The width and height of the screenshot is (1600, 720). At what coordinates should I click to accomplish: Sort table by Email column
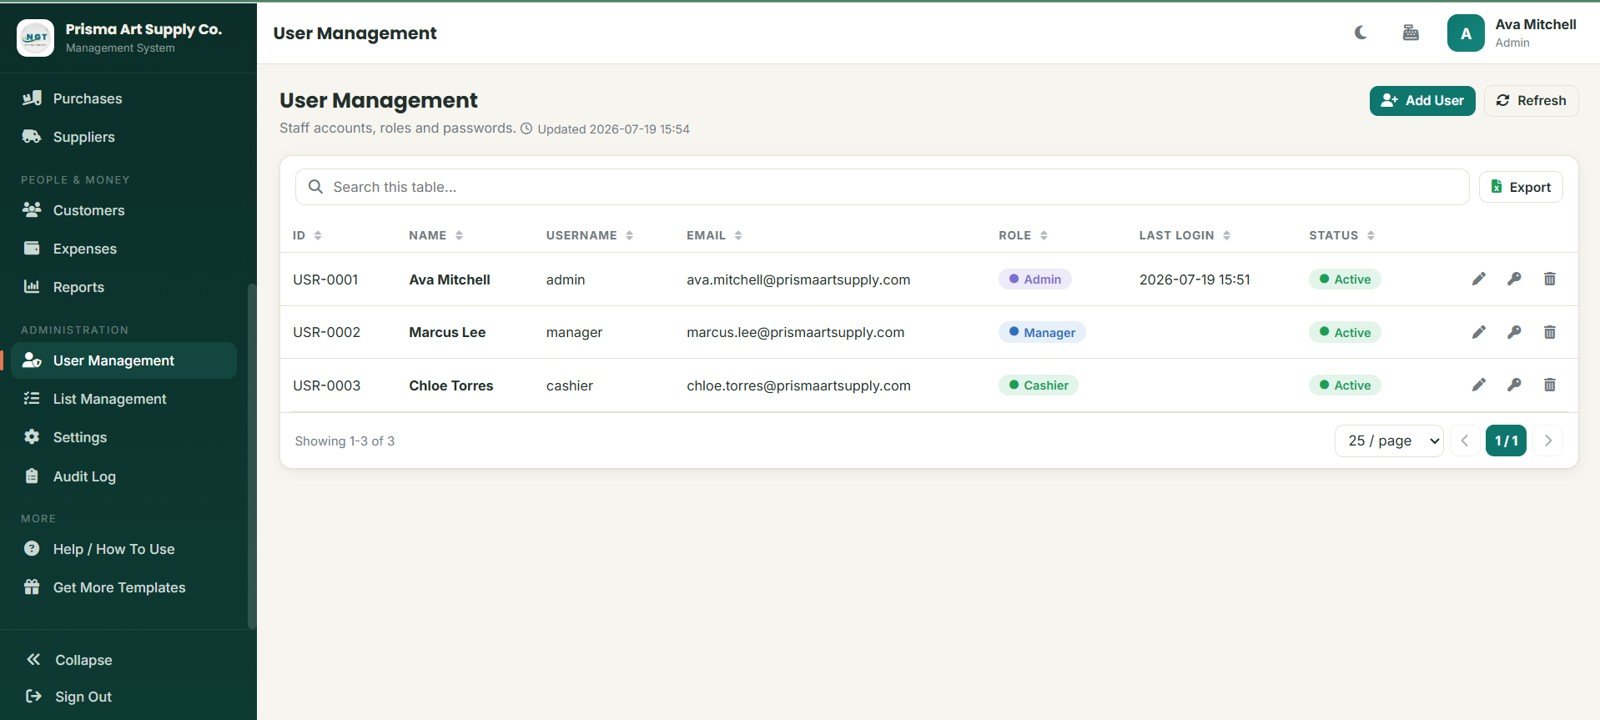point(714,235)
